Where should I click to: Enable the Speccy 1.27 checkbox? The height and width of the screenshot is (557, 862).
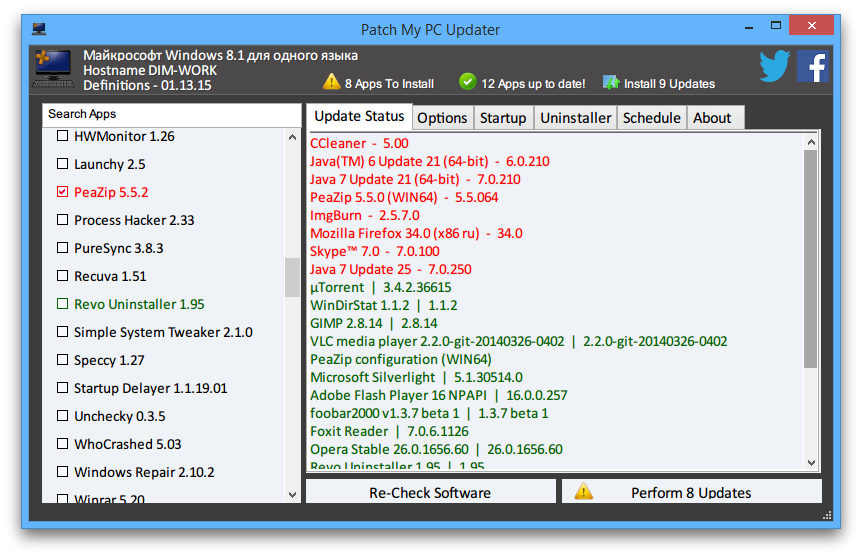point(63,360)
